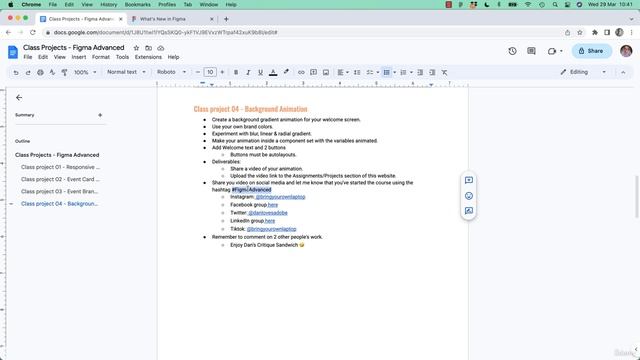This screenshot has height=360, width=640.
Task: Open the Tiktok @bringyourownlaptop link
Action: pyautogui.click(x=271, y=229)
